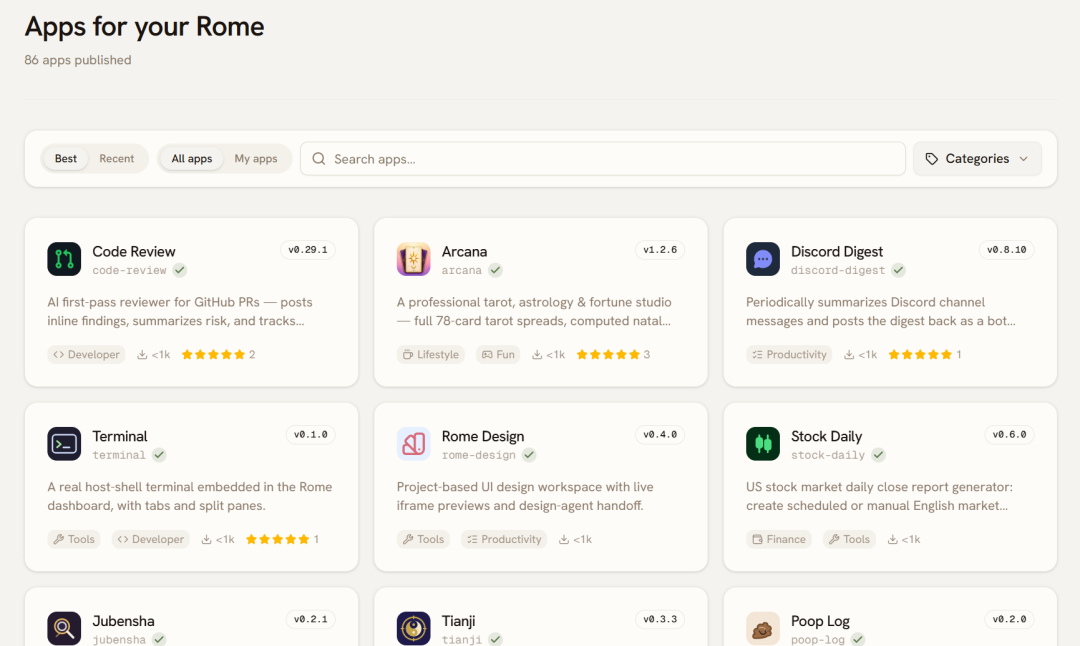Filter by Lifestyle tag on Arcana

[430, 355]
